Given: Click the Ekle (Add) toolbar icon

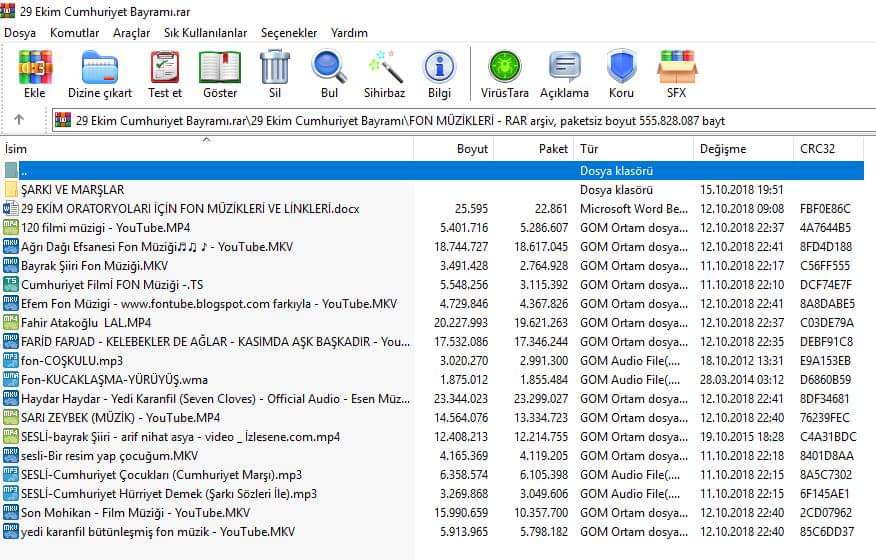Looking at the screenshot, I should [x=35, y=73].
